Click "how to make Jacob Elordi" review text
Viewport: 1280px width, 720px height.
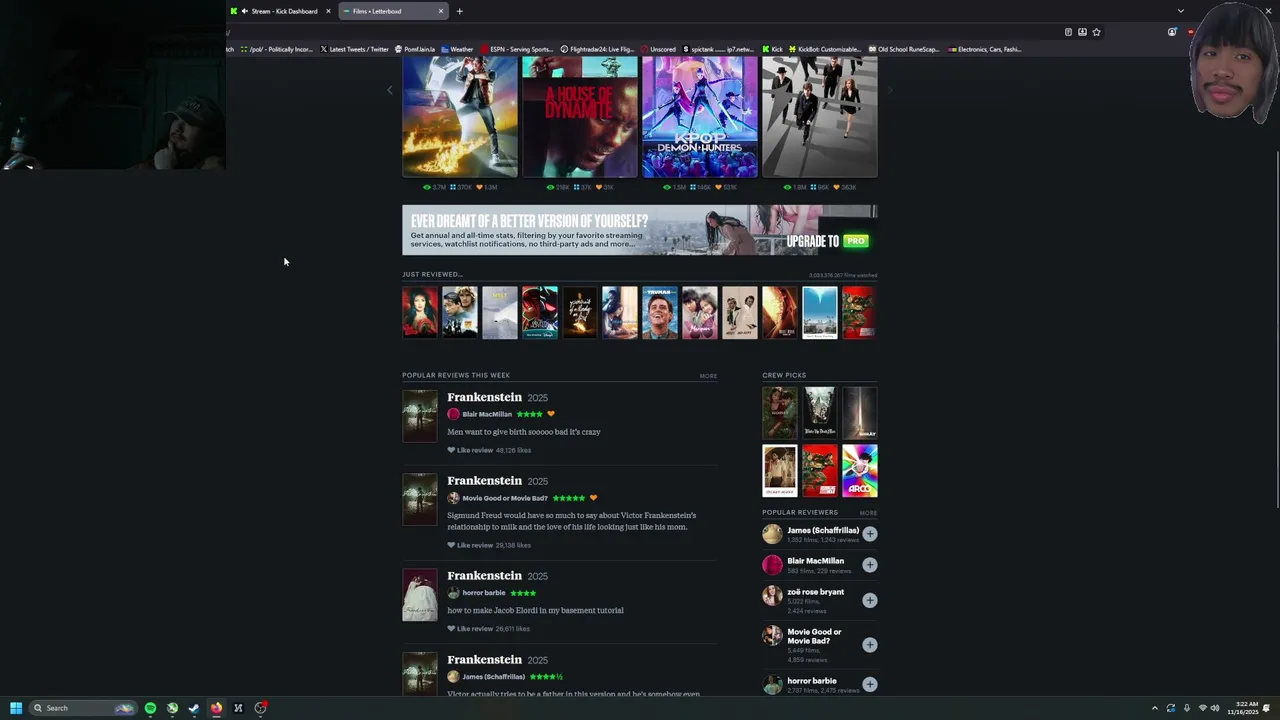535,610
